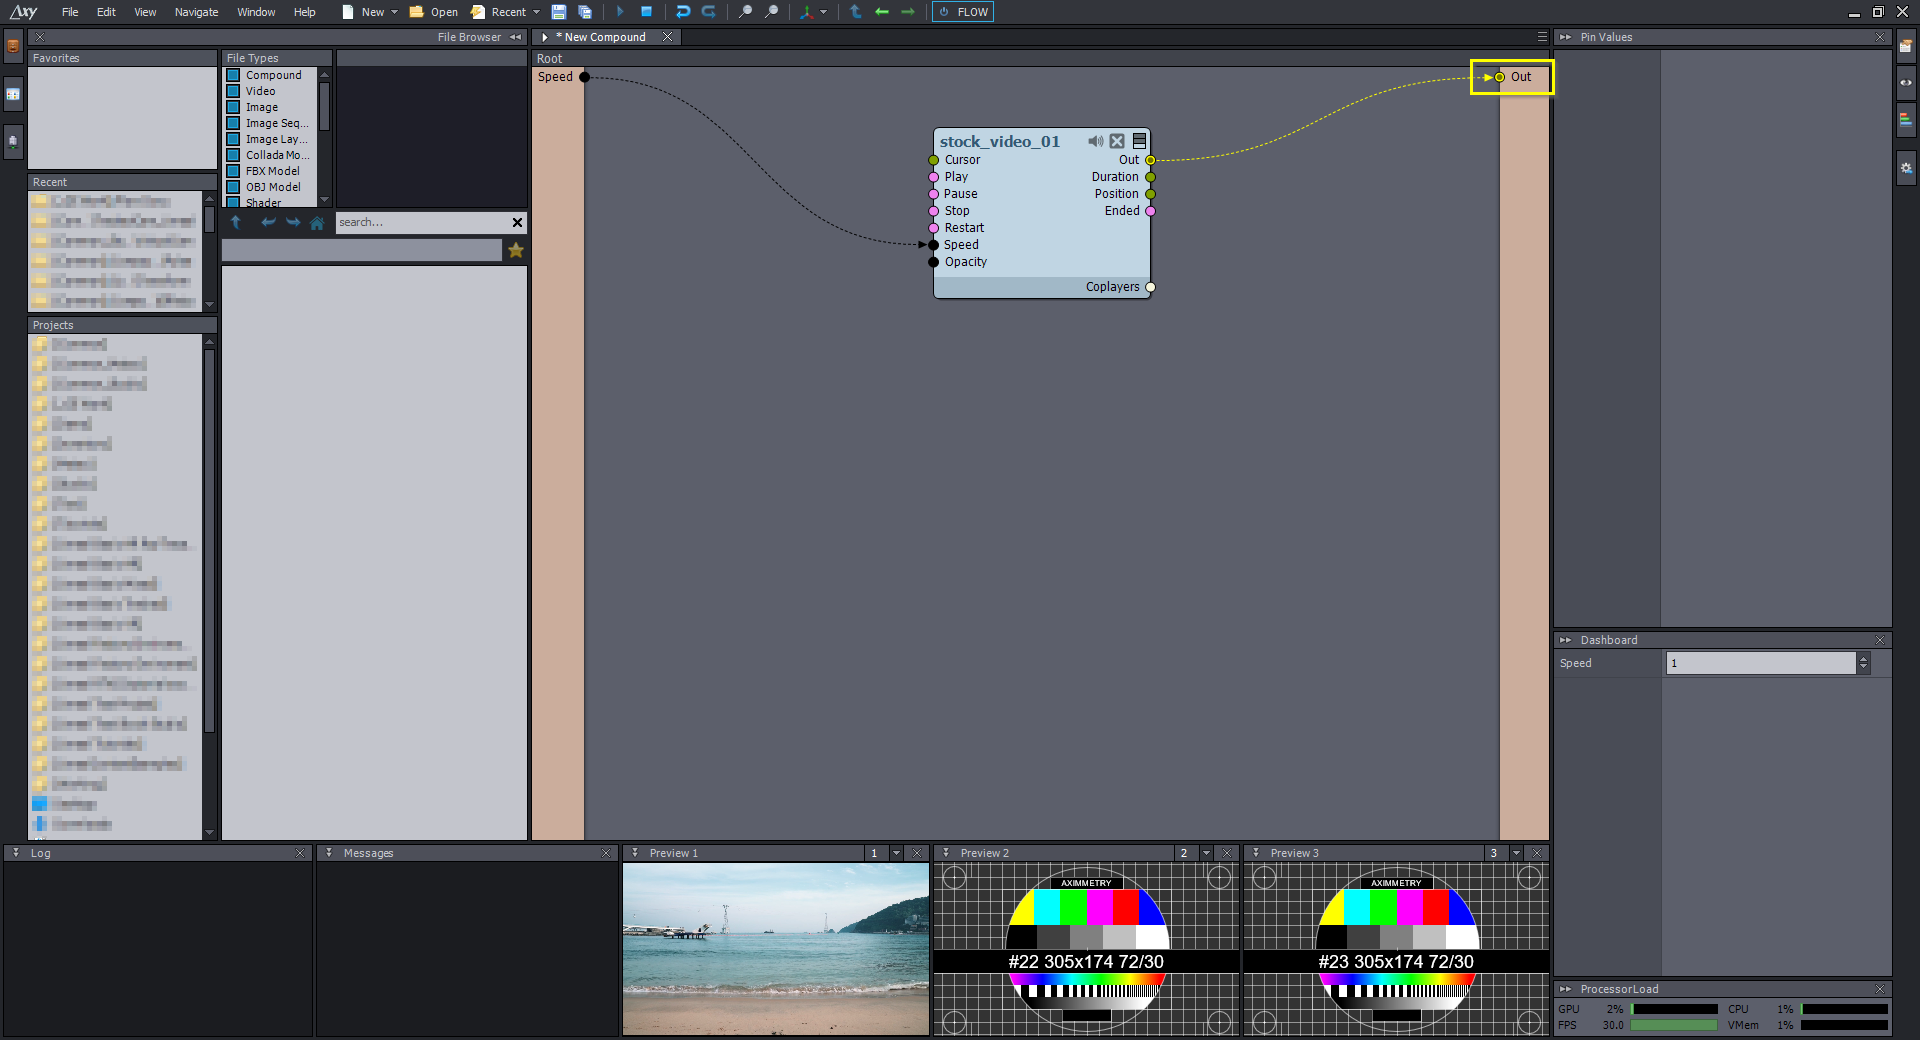Click the blue Play toolbar icon
1920x1040 pixels.
pyautogui.click(x=620, y=12)
